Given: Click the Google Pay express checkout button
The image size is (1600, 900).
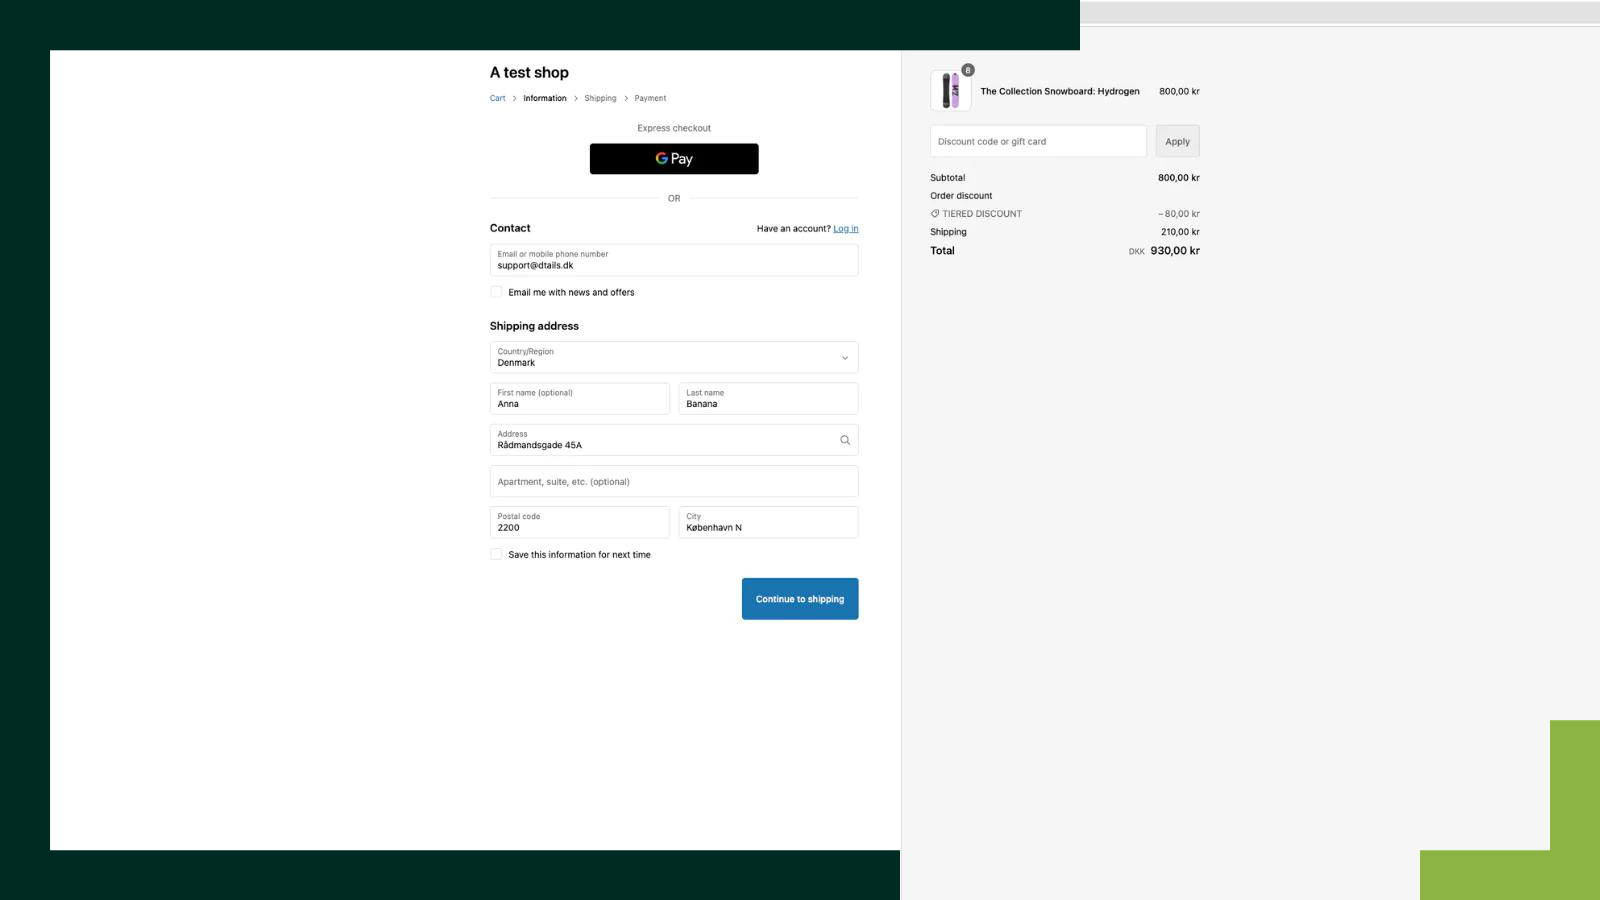Looking at the screenshot, I should (x=673, y=158).
